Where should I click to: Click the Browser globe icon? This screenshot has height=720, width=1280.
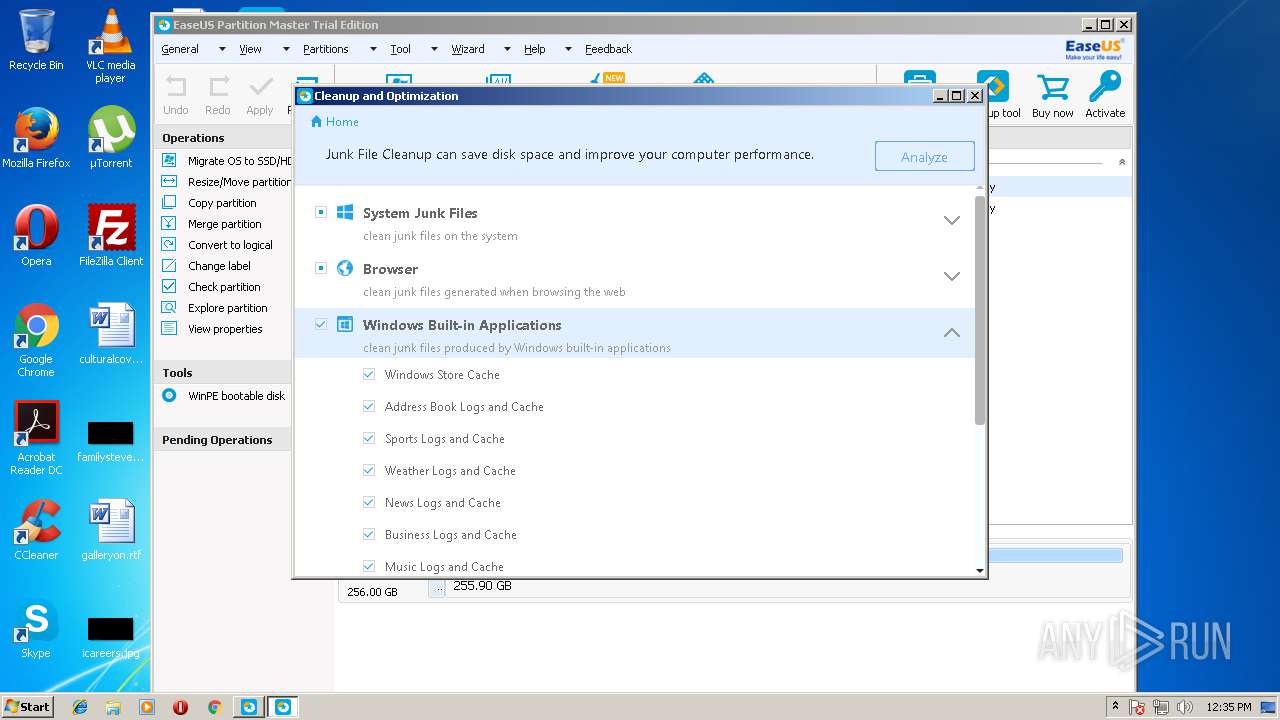coord(345,268)
